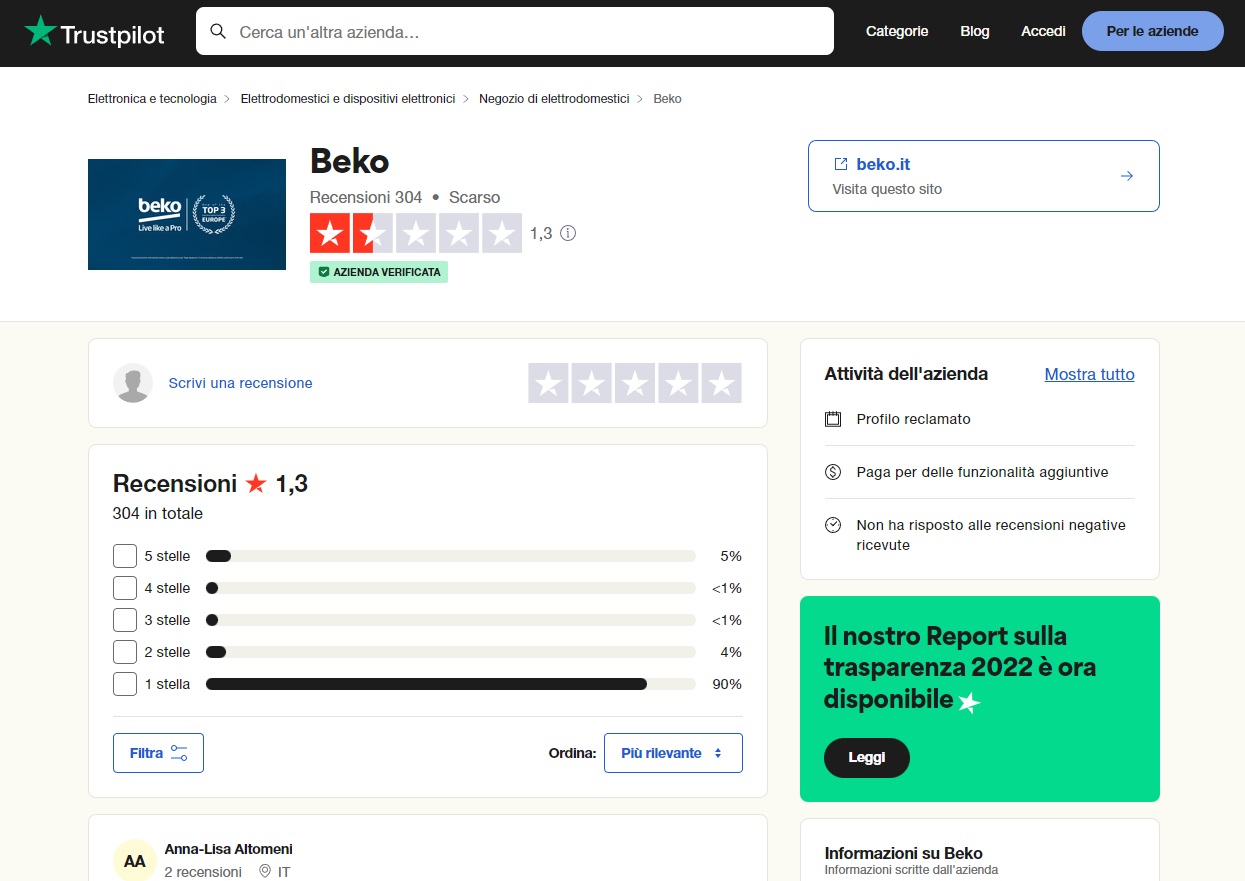1245x881 pixels.
Task: Tick the 2 stelle checkbox
Action: tap(125, 652)
